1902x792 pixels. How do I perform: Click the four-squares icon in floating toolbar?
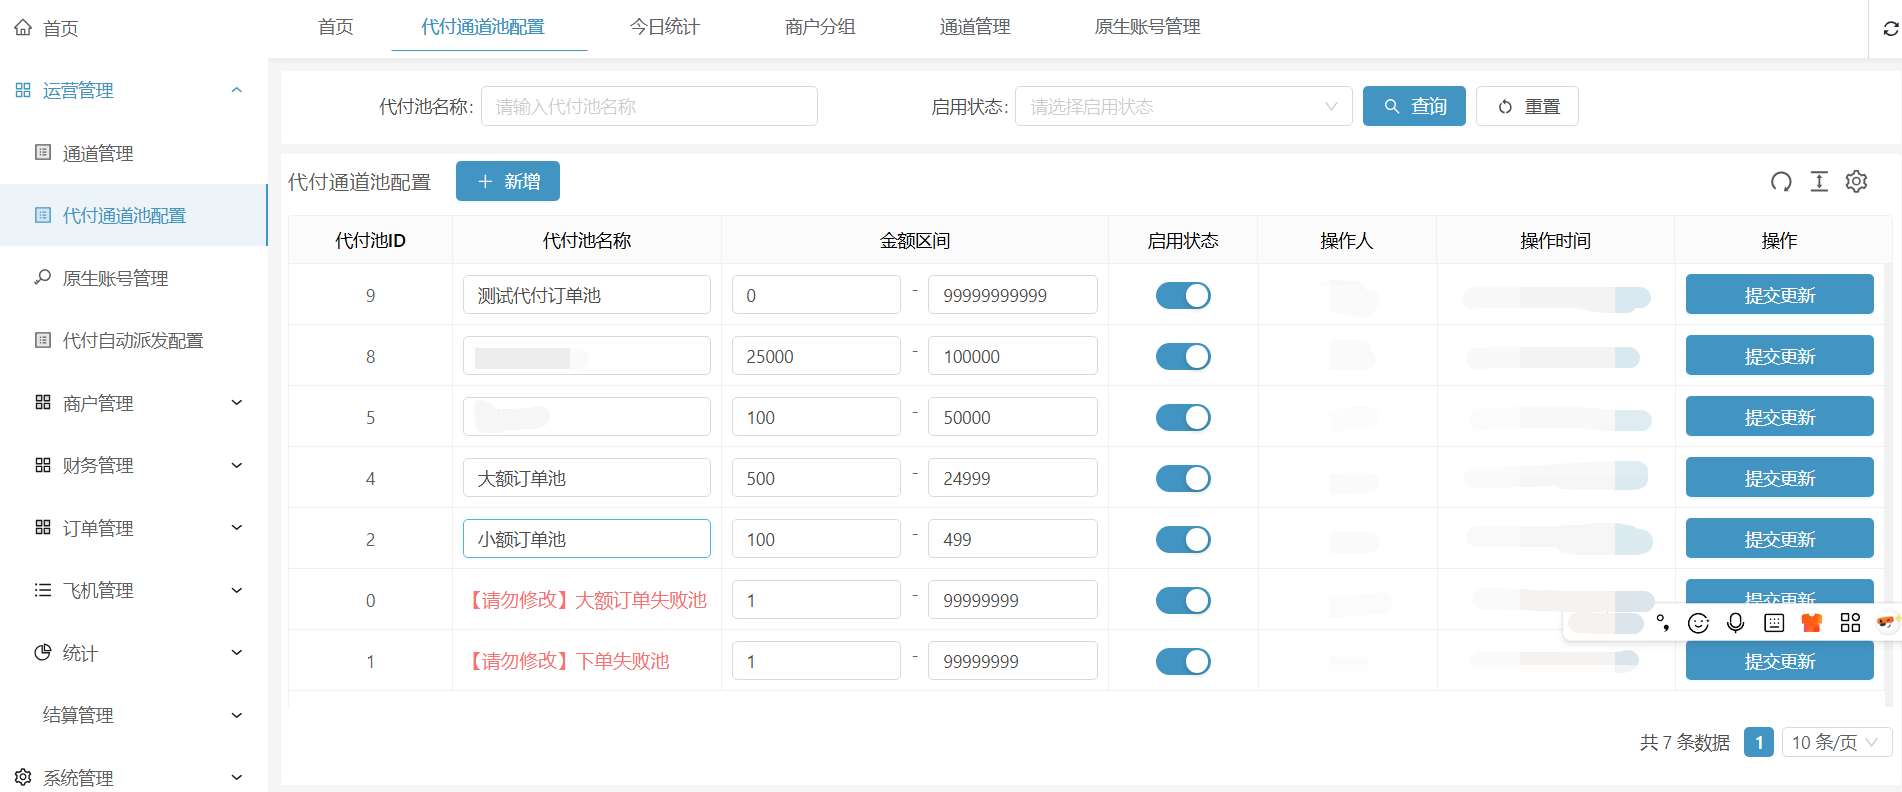(1850, 623)
